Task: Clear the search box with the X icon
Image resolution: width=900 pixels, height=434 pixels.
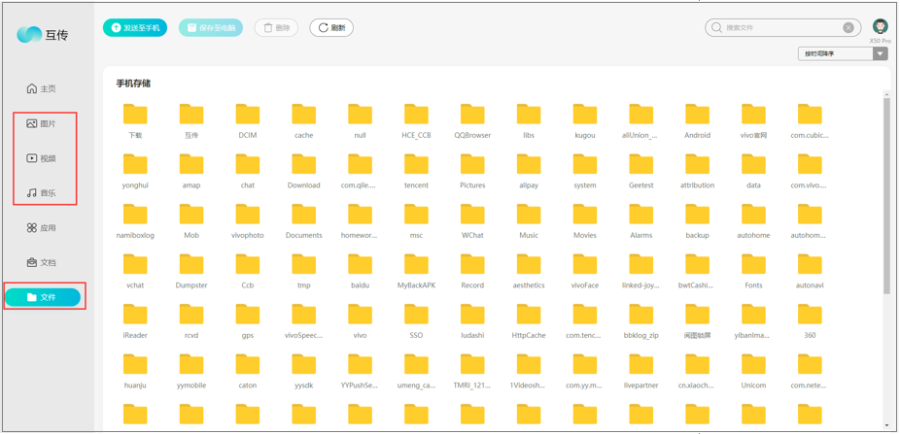Action: click(x=848, y=28)
